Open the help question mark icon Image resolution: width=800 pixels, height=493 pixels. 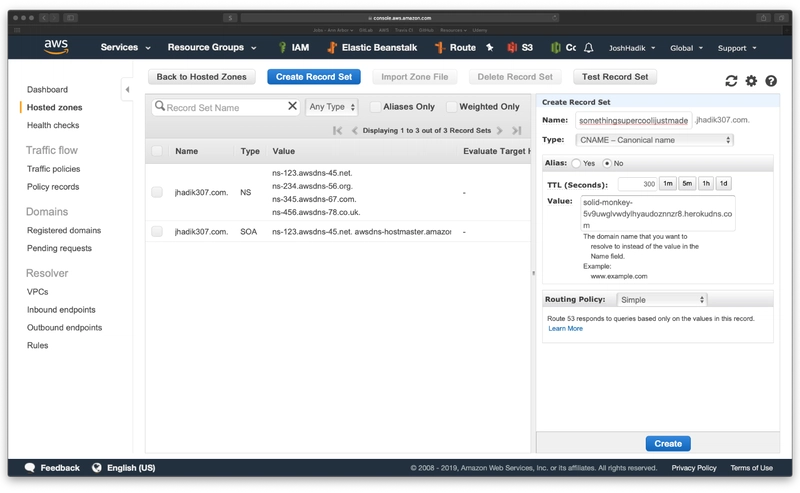[771, 81]
